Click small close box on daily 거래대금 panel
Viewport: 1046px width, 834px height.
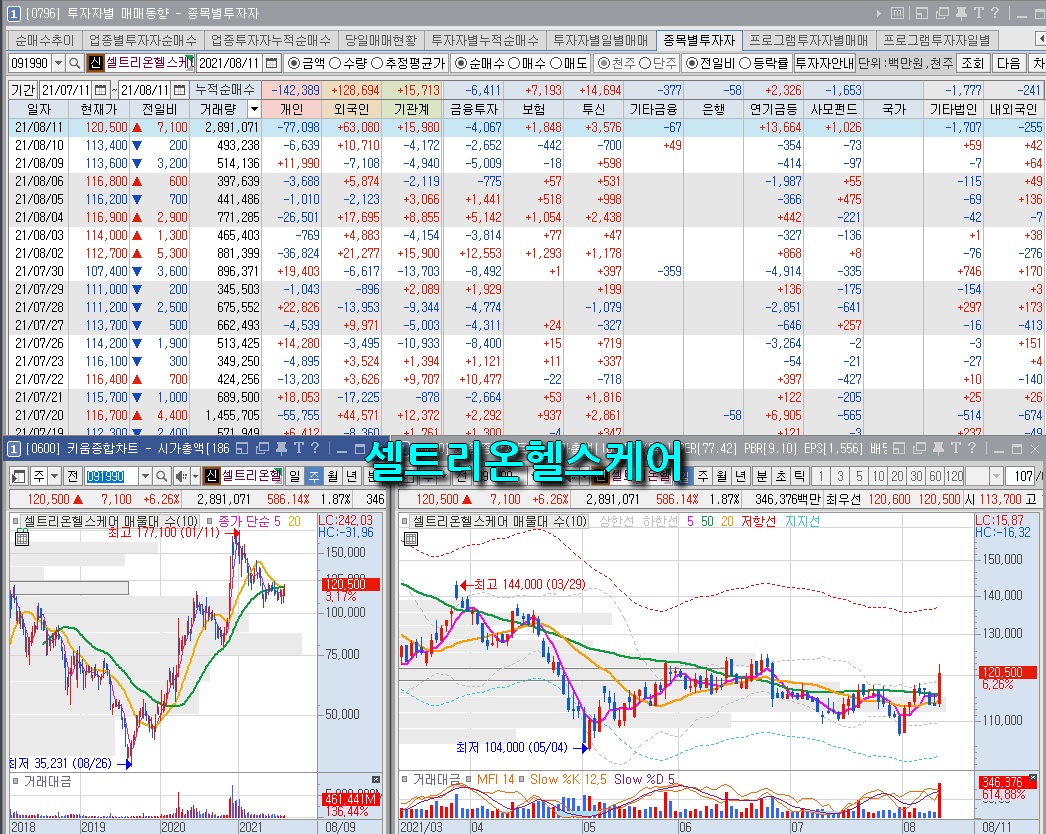(1033, 778)
